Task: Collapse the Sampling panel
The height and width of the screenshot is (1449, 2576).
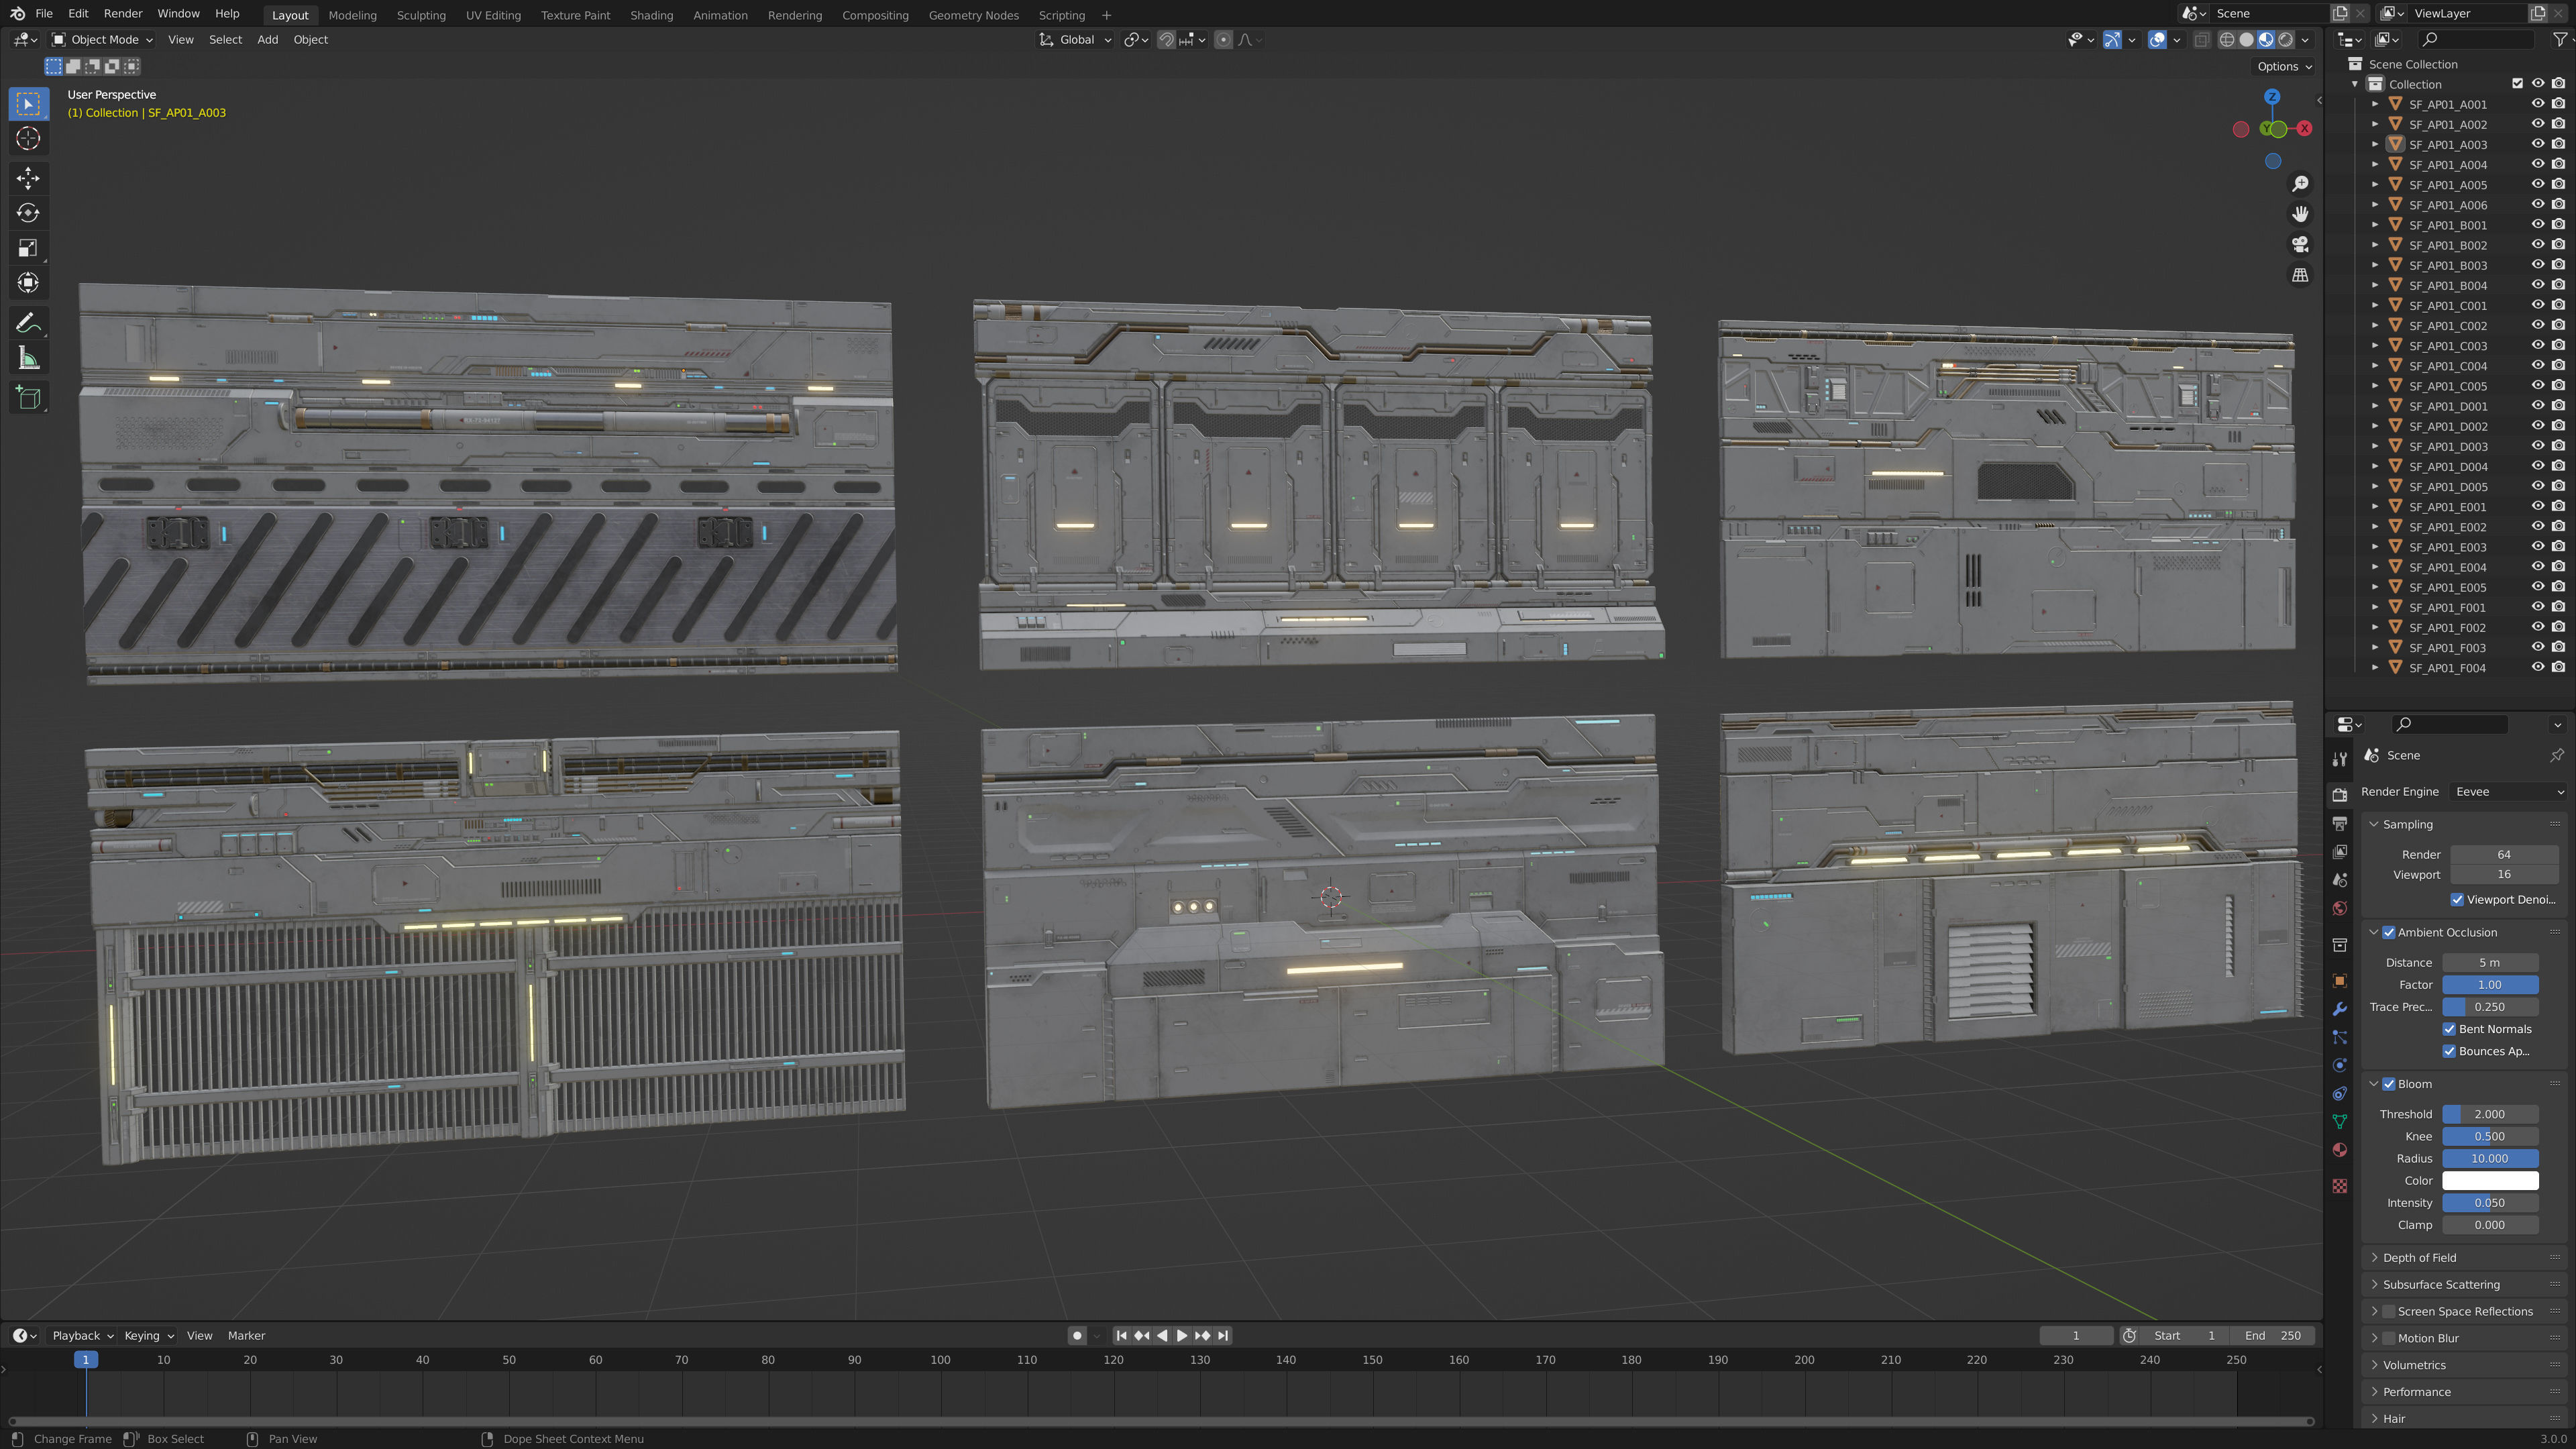Action: pyautogui.click(x=2407, y=825)
